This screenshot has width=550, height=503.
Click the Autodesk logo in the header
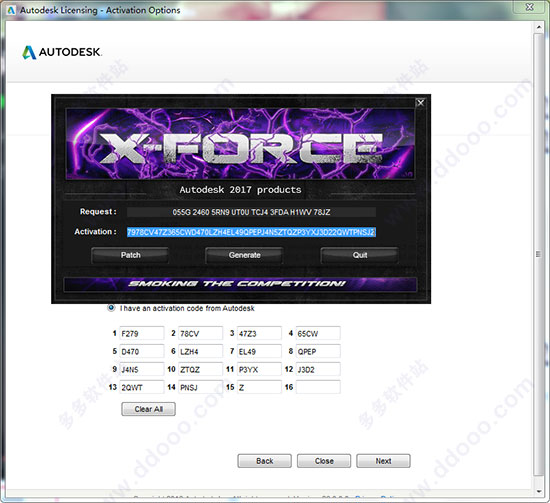[x=62, y=52]
